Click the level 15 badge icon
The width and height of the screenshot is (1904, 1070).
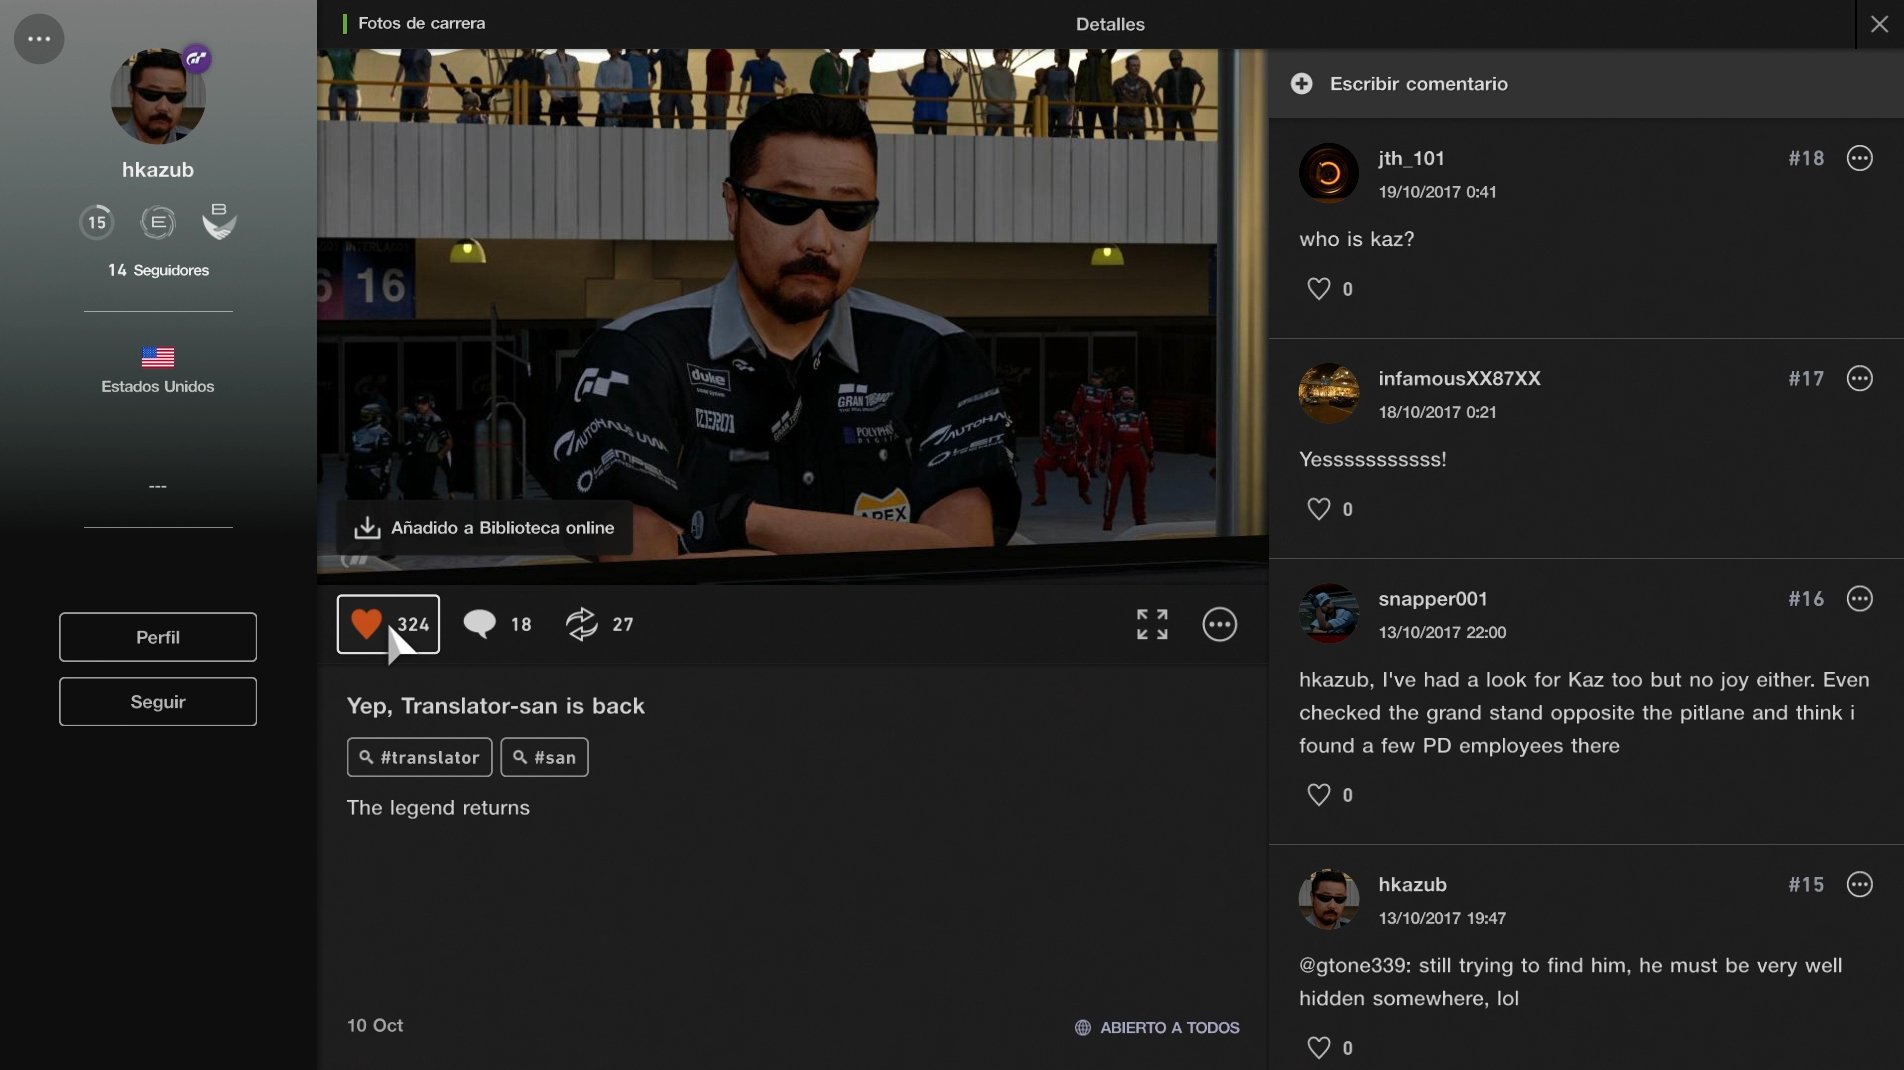[x=97, y=222]
